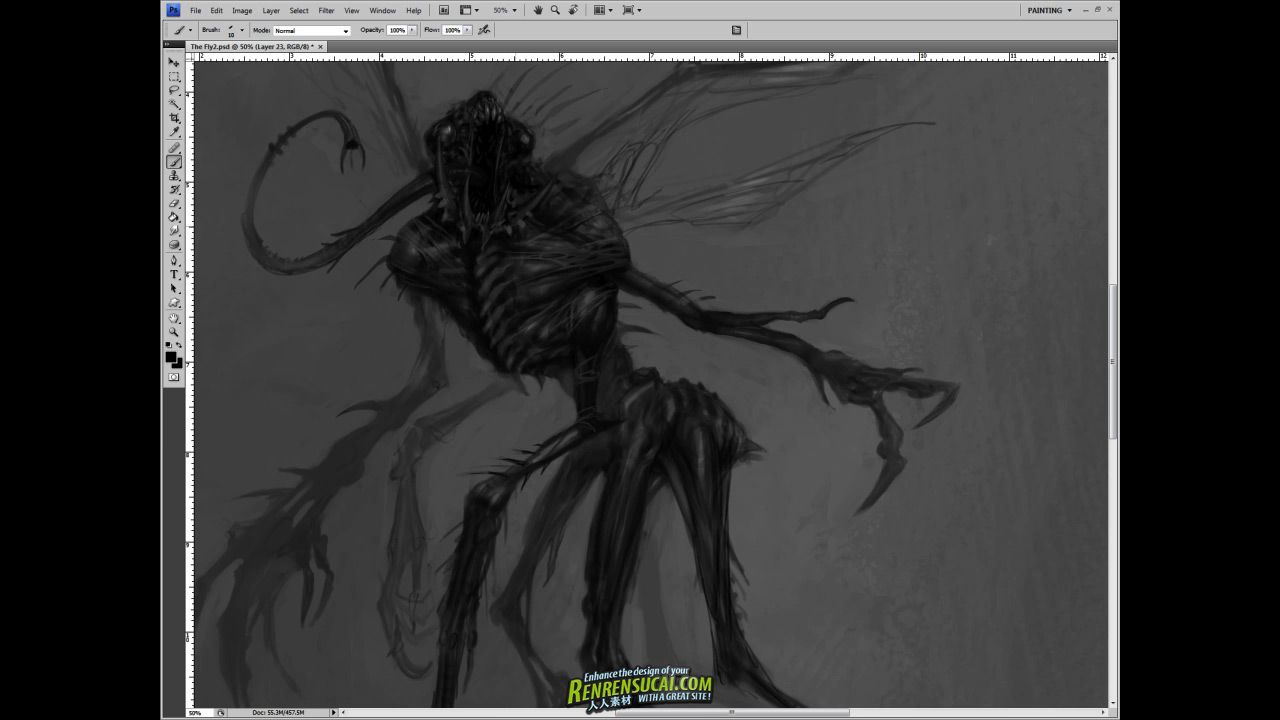Click the foreground color swatch
This screenshot has height=720, width=1280.
click(171, 357)
